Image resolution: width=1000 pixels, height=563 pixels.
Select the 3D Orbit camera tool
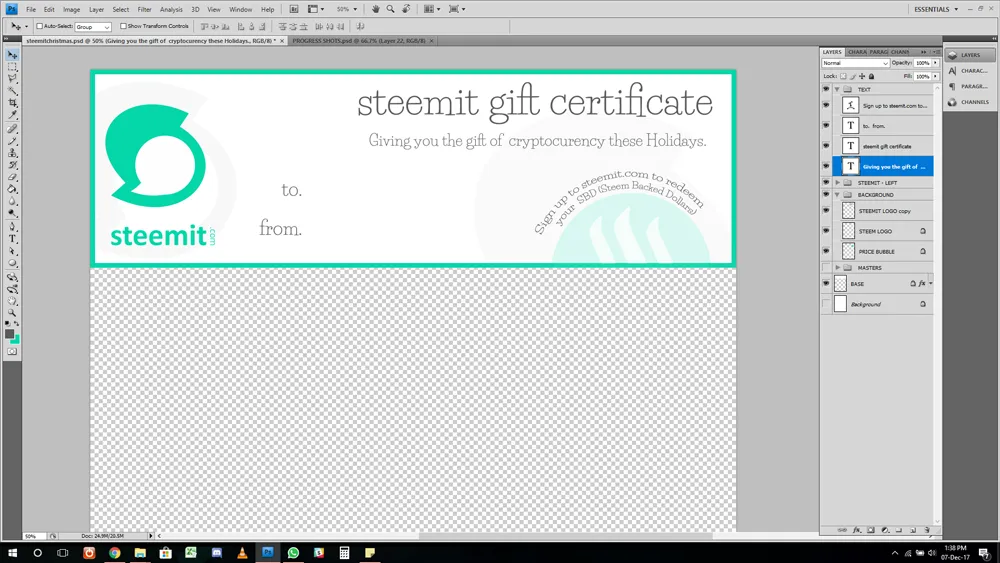tap(12, 289)
